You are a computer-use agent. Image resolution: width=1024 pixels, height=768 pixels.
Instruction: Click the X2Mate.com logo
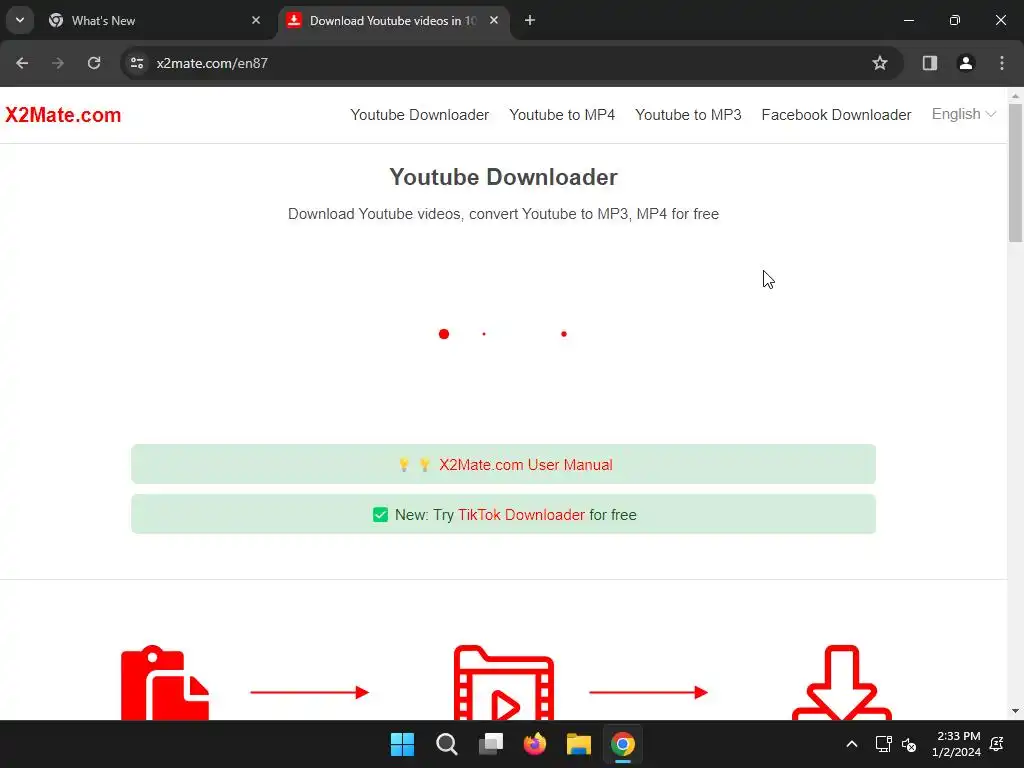click(x=63, y=115)
